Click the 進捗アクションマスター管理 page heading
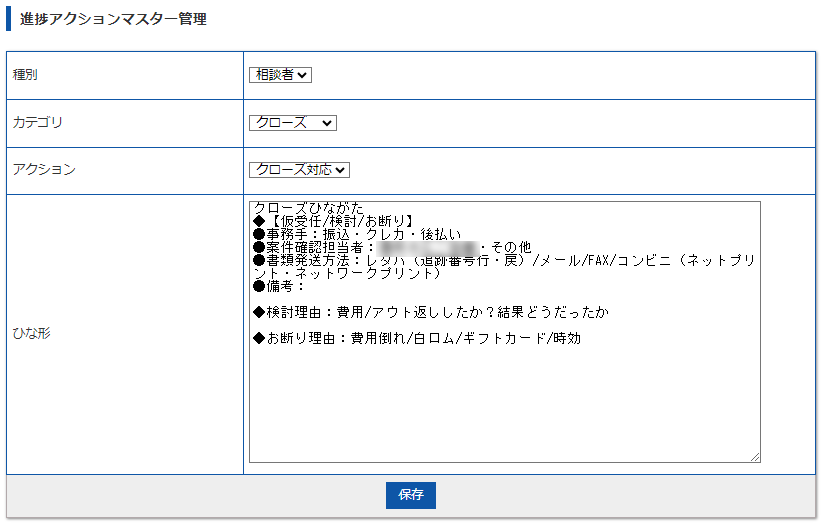This screenshot has width=825, height=526. click(113, 19)
